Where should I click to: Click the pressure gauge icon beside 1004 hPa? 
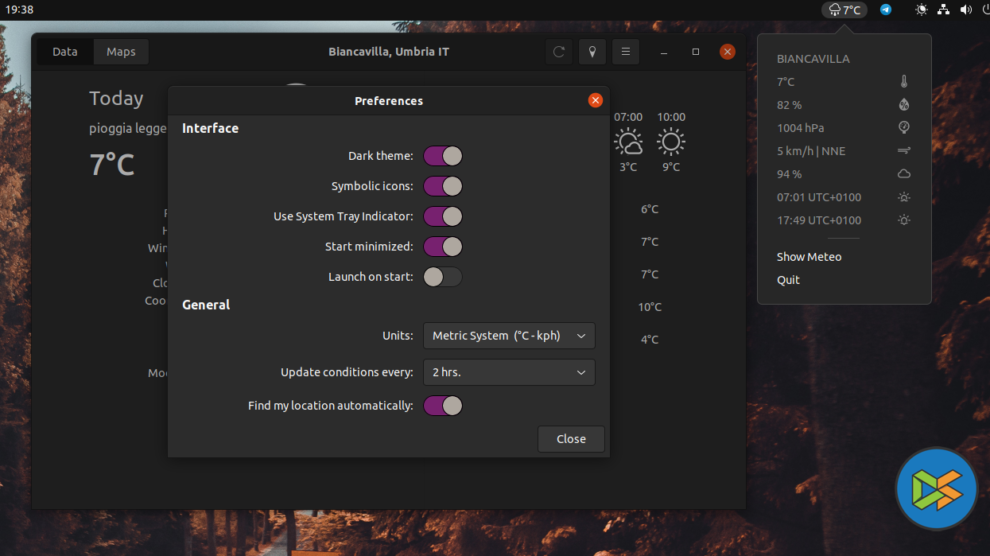(x=904, y=127)
